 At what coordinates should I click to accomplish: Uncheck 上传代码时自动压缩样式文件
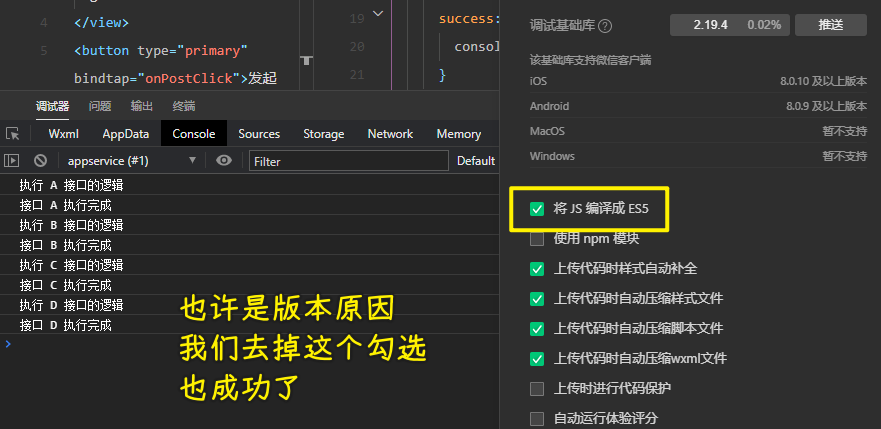click(537, 299)
